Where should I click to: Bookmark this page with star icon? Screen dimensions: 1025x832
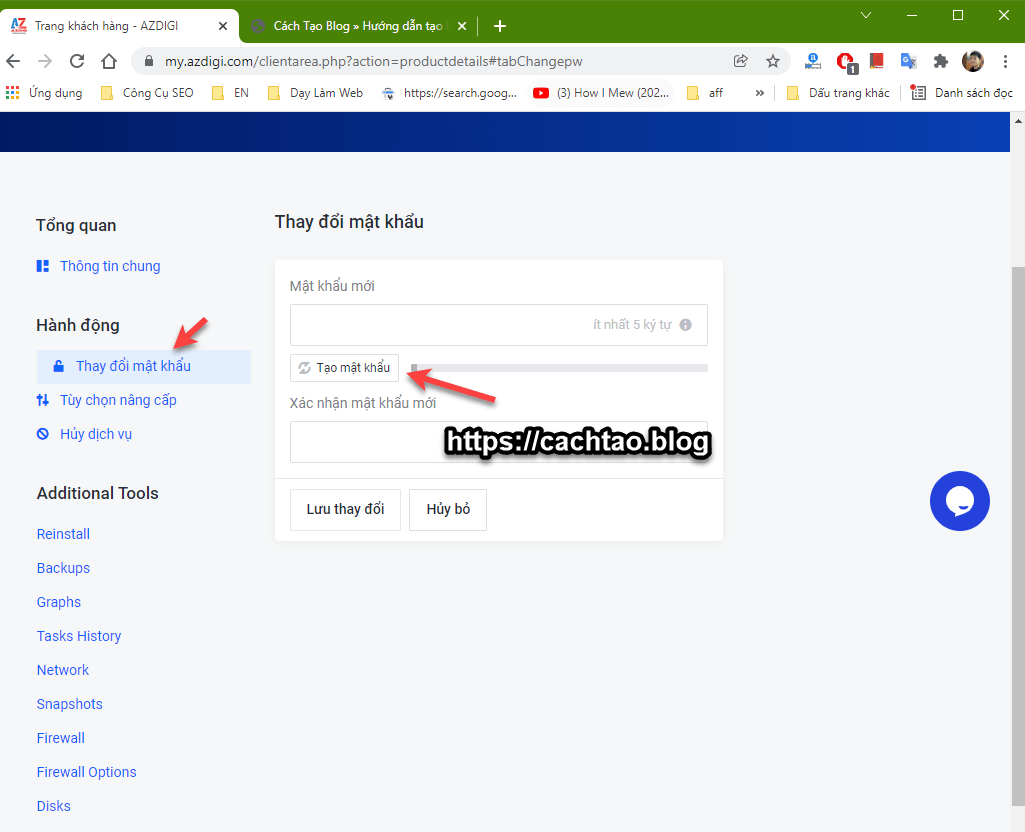coord(773,61)
